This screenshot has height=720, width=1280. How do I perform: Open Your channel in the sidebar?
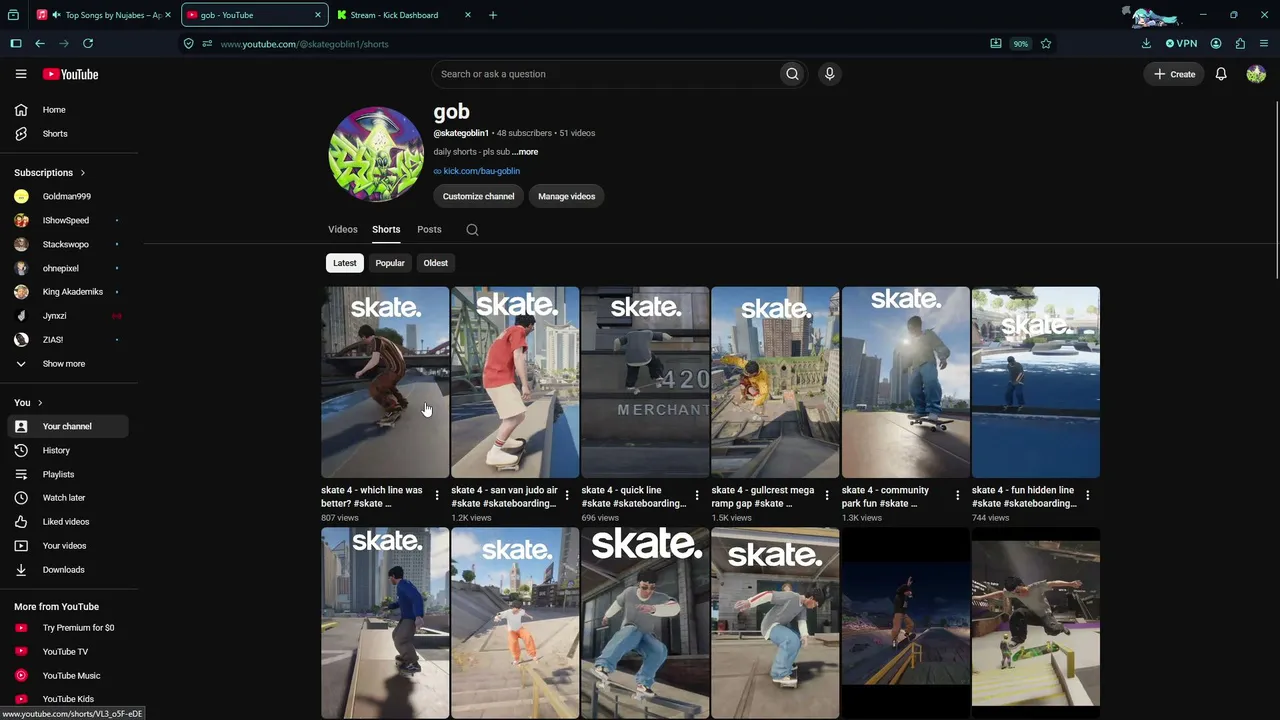coord(68,426)
